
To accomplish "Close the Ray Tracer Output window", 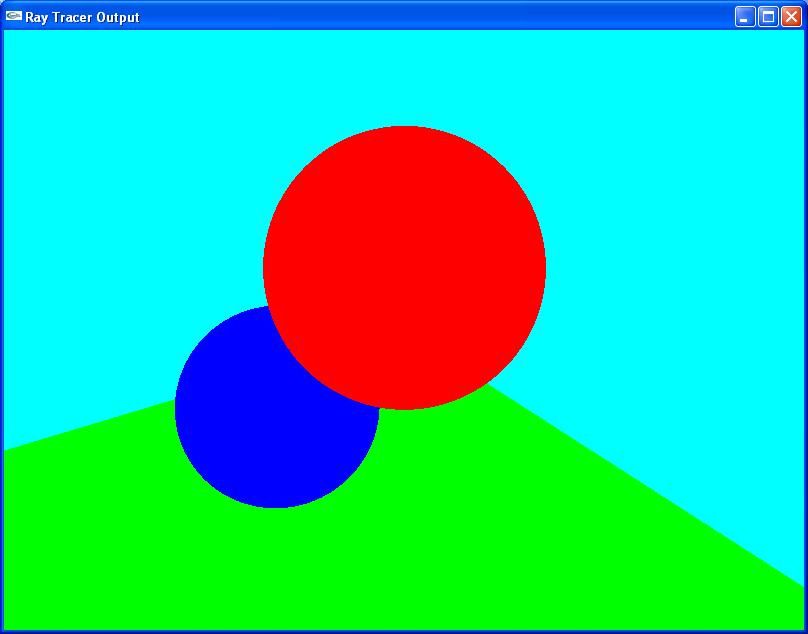I will point(791,17).
